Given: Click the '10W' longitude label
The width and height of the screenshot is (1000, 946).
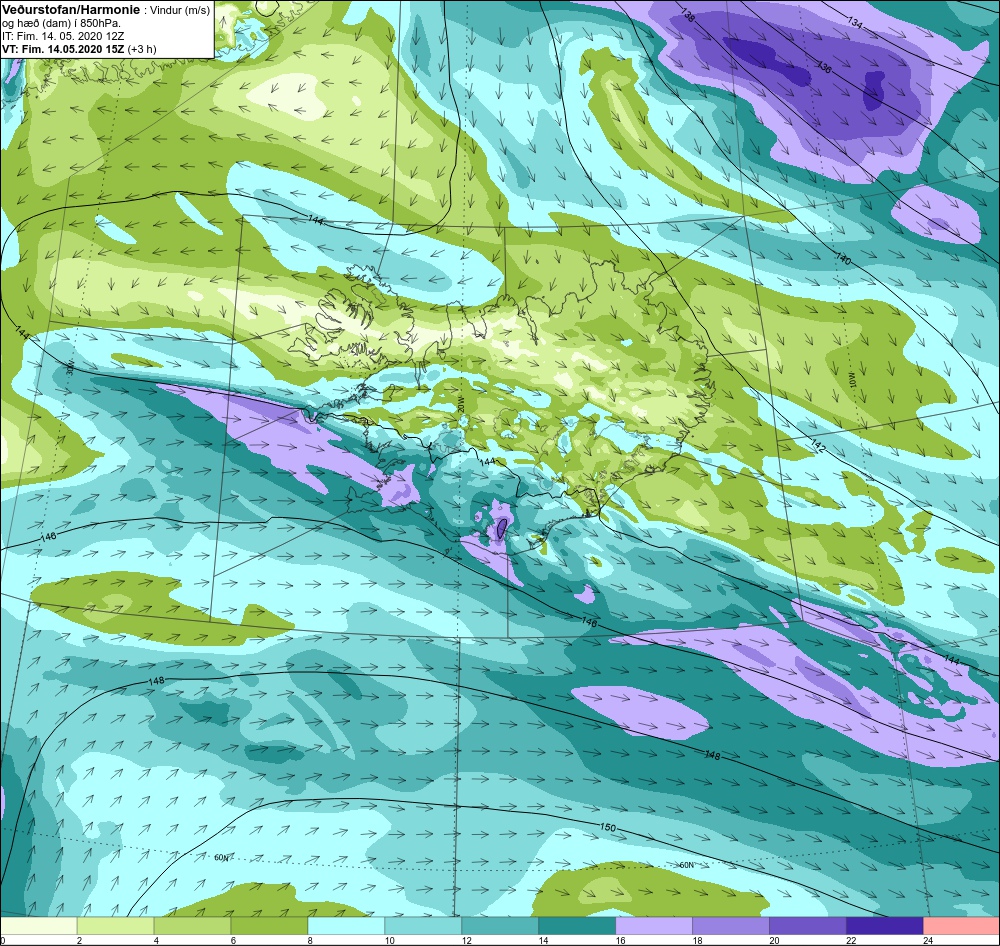Looking at the screenshot, I should click(x=851, y=381).
